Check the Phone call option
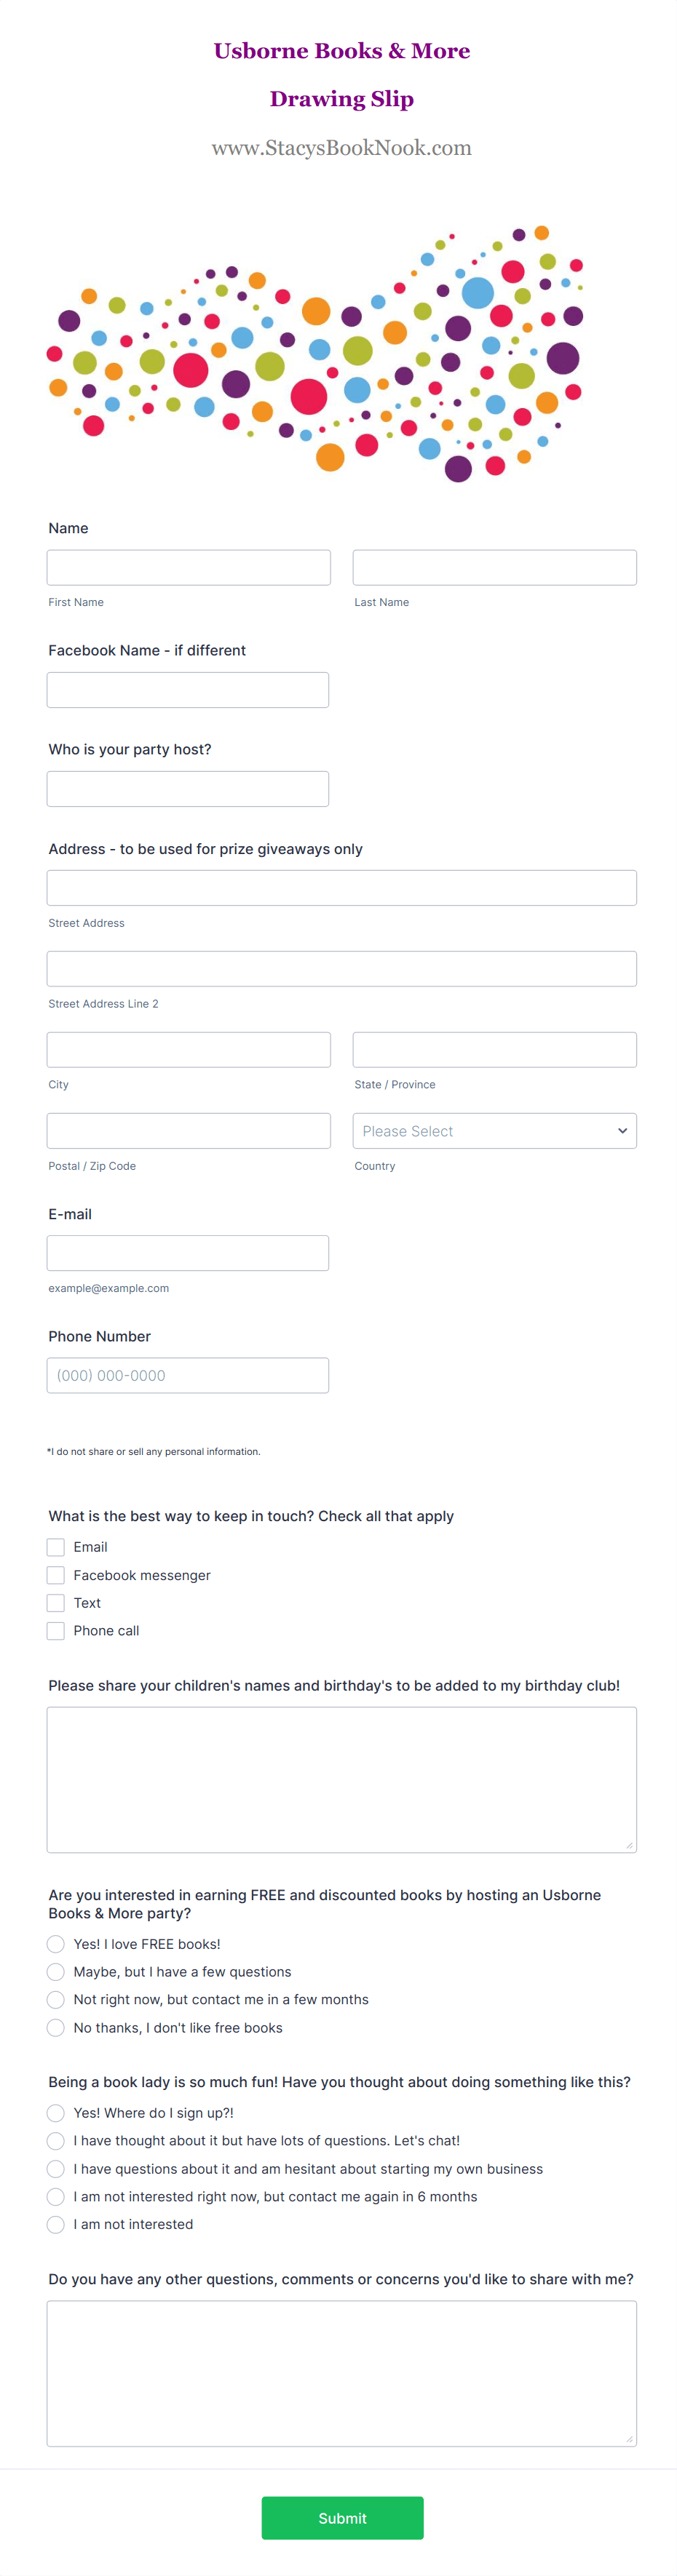Viewport: 677px width, 2576px height. pyautogui.click(x=56, y=1630)
